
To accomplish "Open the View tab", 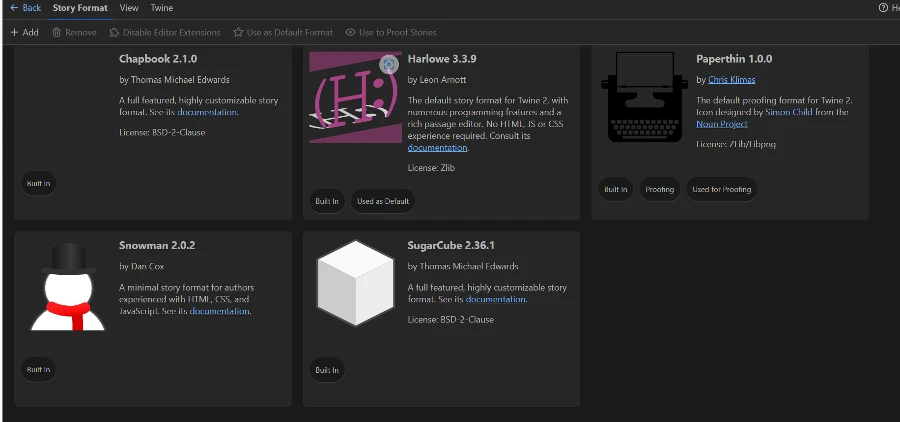I will tap(129, 8).
